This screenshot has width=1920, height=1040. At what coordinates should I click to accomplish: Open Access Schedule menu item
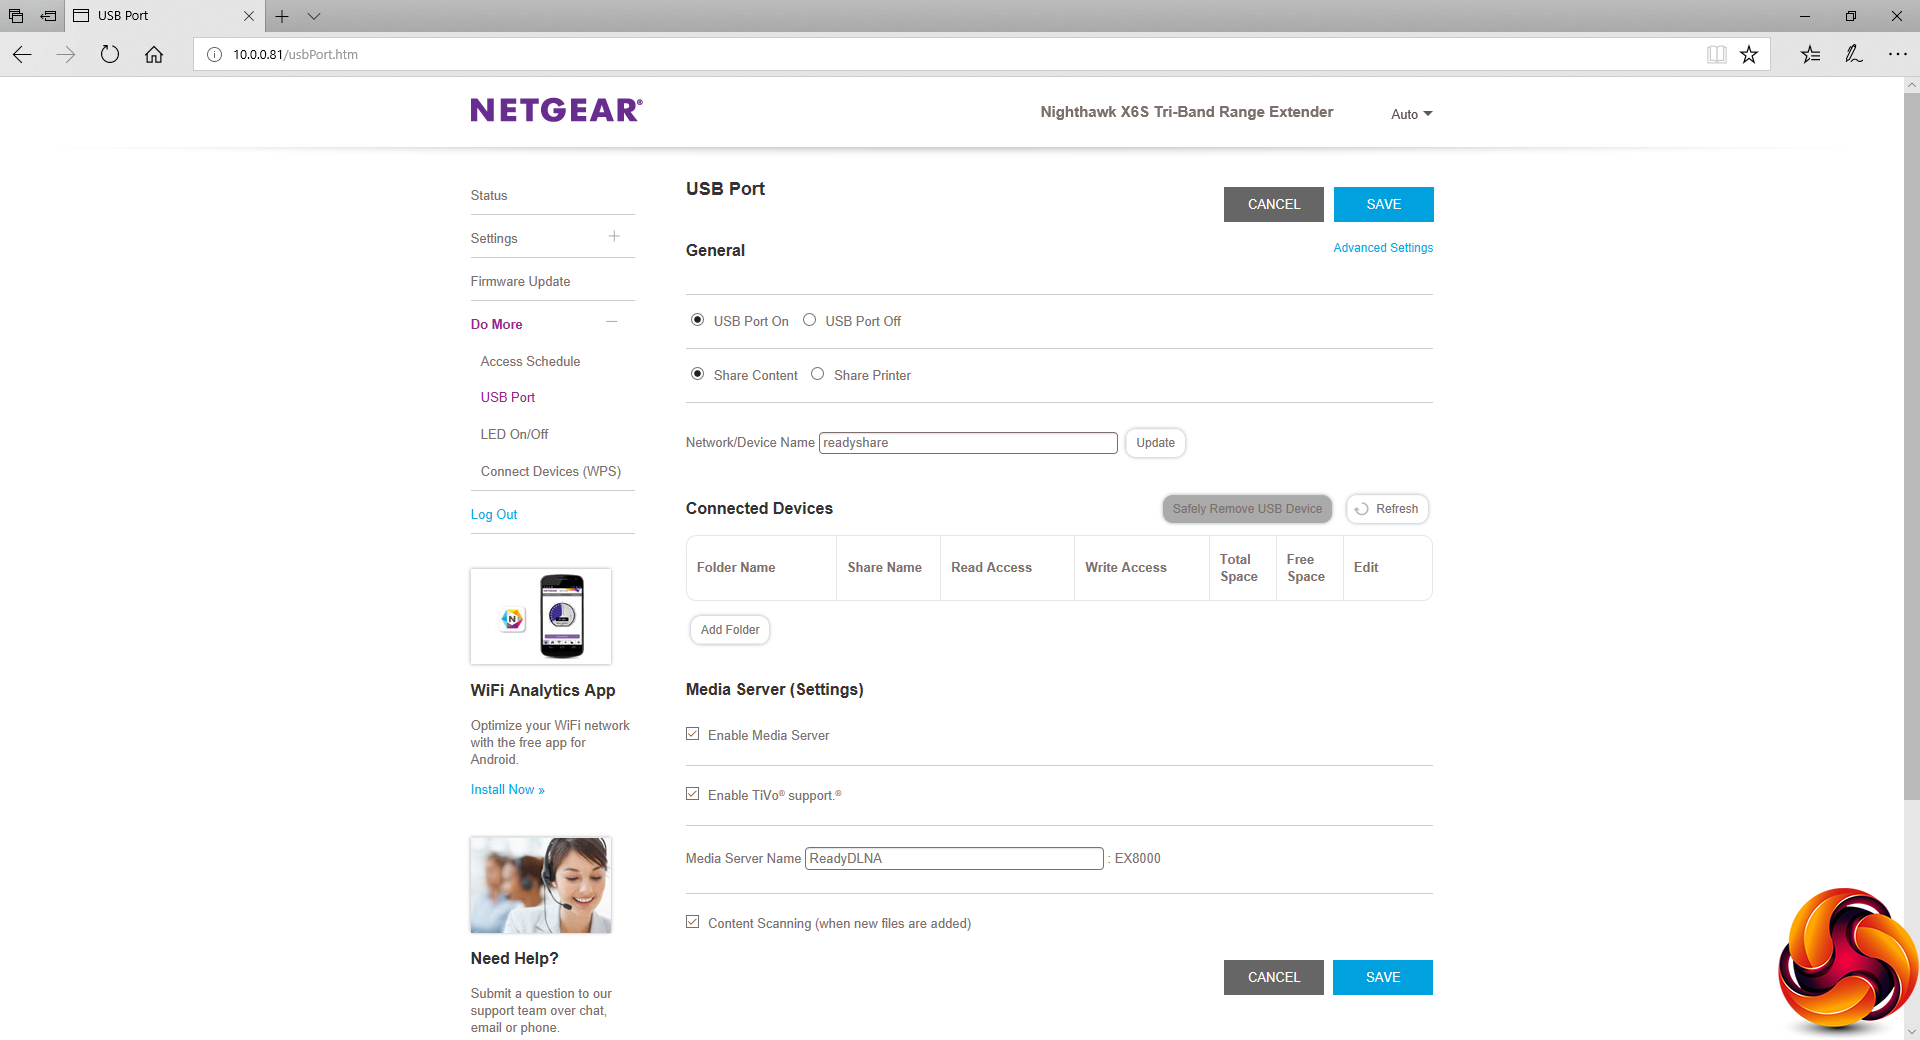pos(530,361)
